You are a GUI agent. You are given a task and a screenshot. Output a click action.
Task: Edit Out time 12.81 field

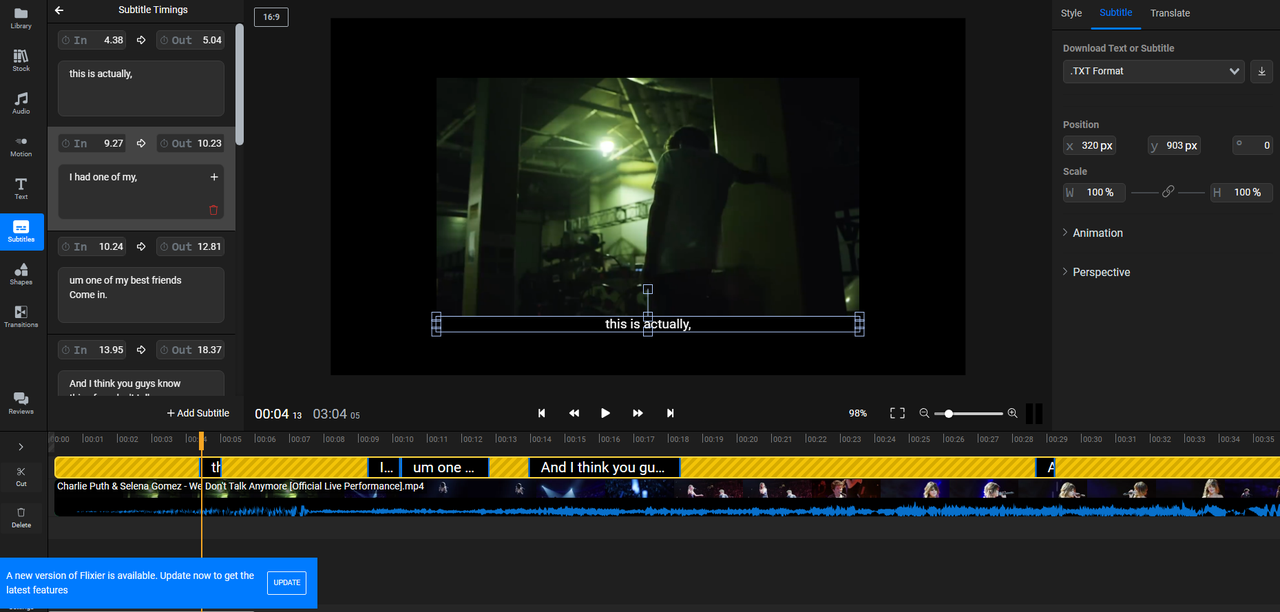click(190, 246)
